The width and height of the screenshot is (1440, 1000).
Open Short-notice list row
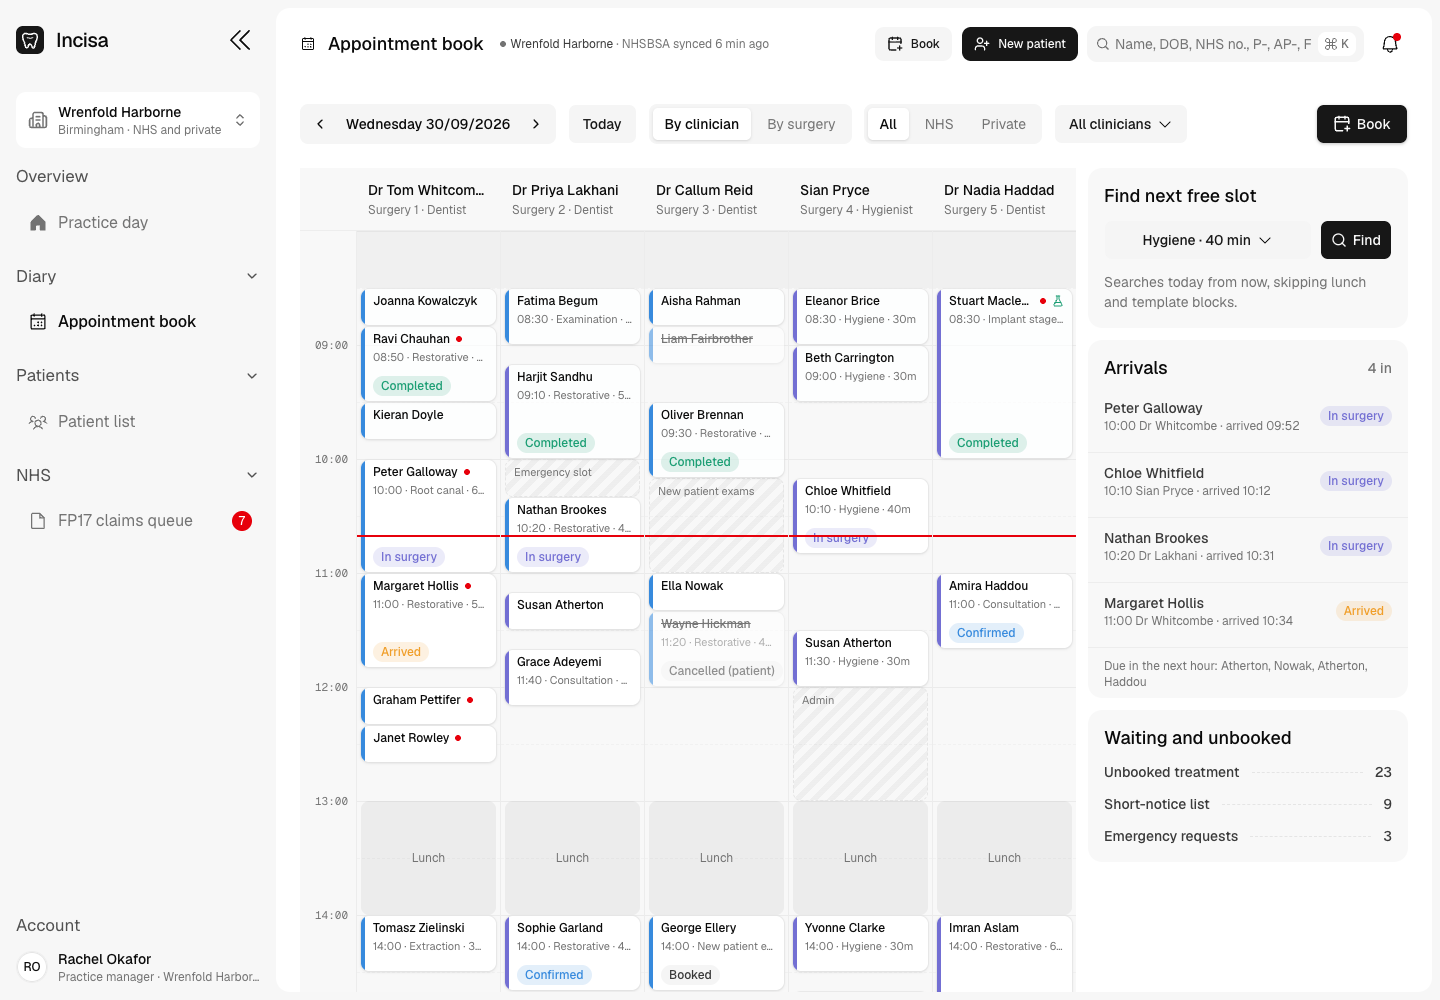(x=1248, y=804)
